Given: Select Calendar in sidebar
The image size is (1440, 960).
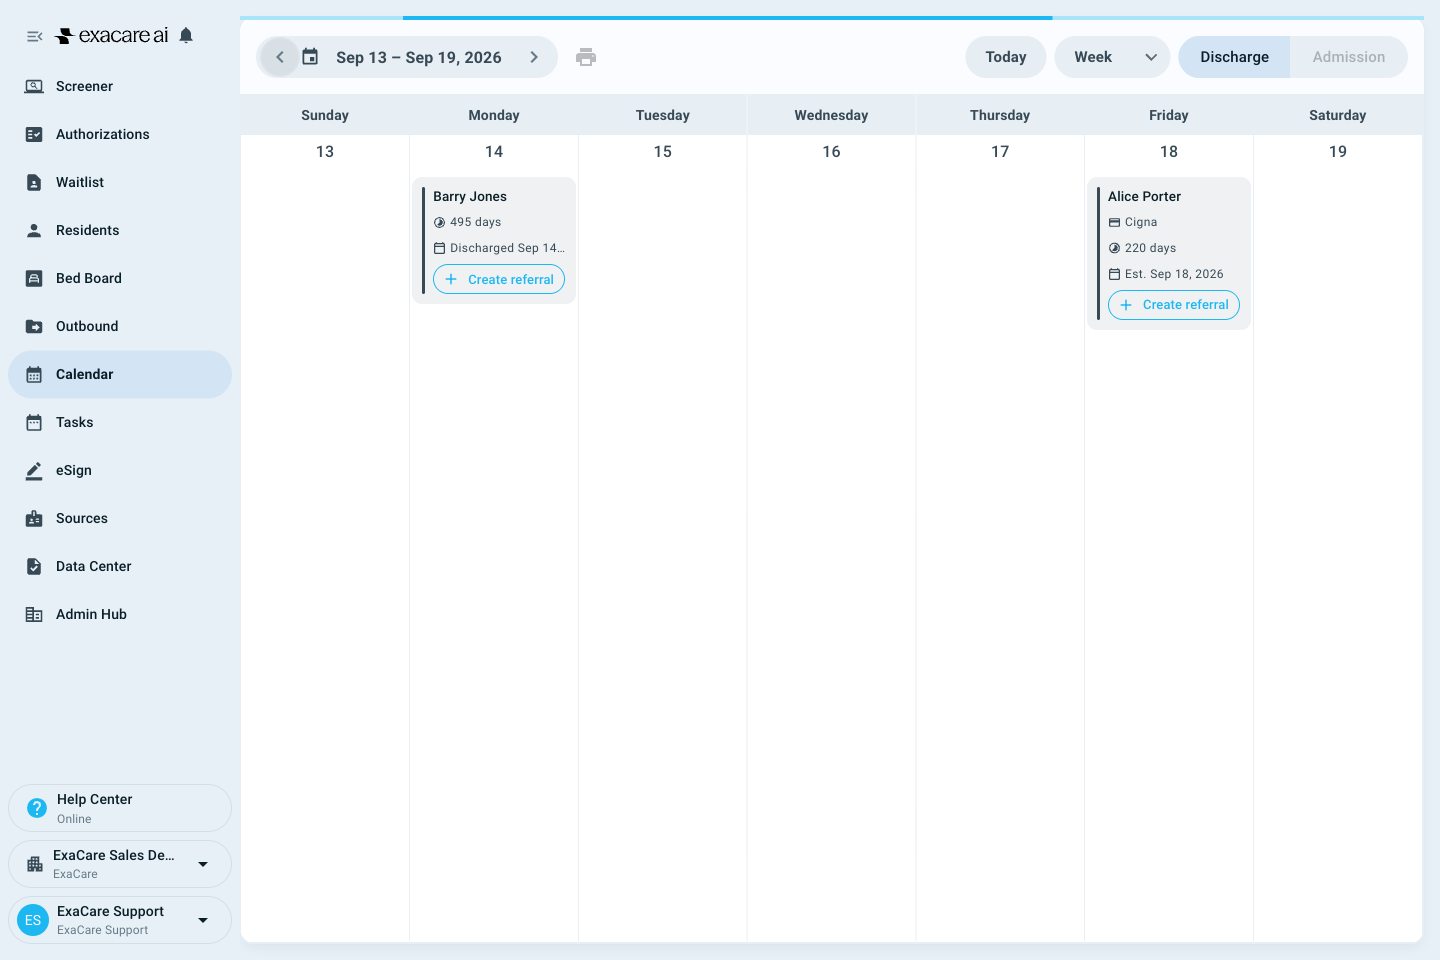Looking at the screenshot, I should 120,375.
